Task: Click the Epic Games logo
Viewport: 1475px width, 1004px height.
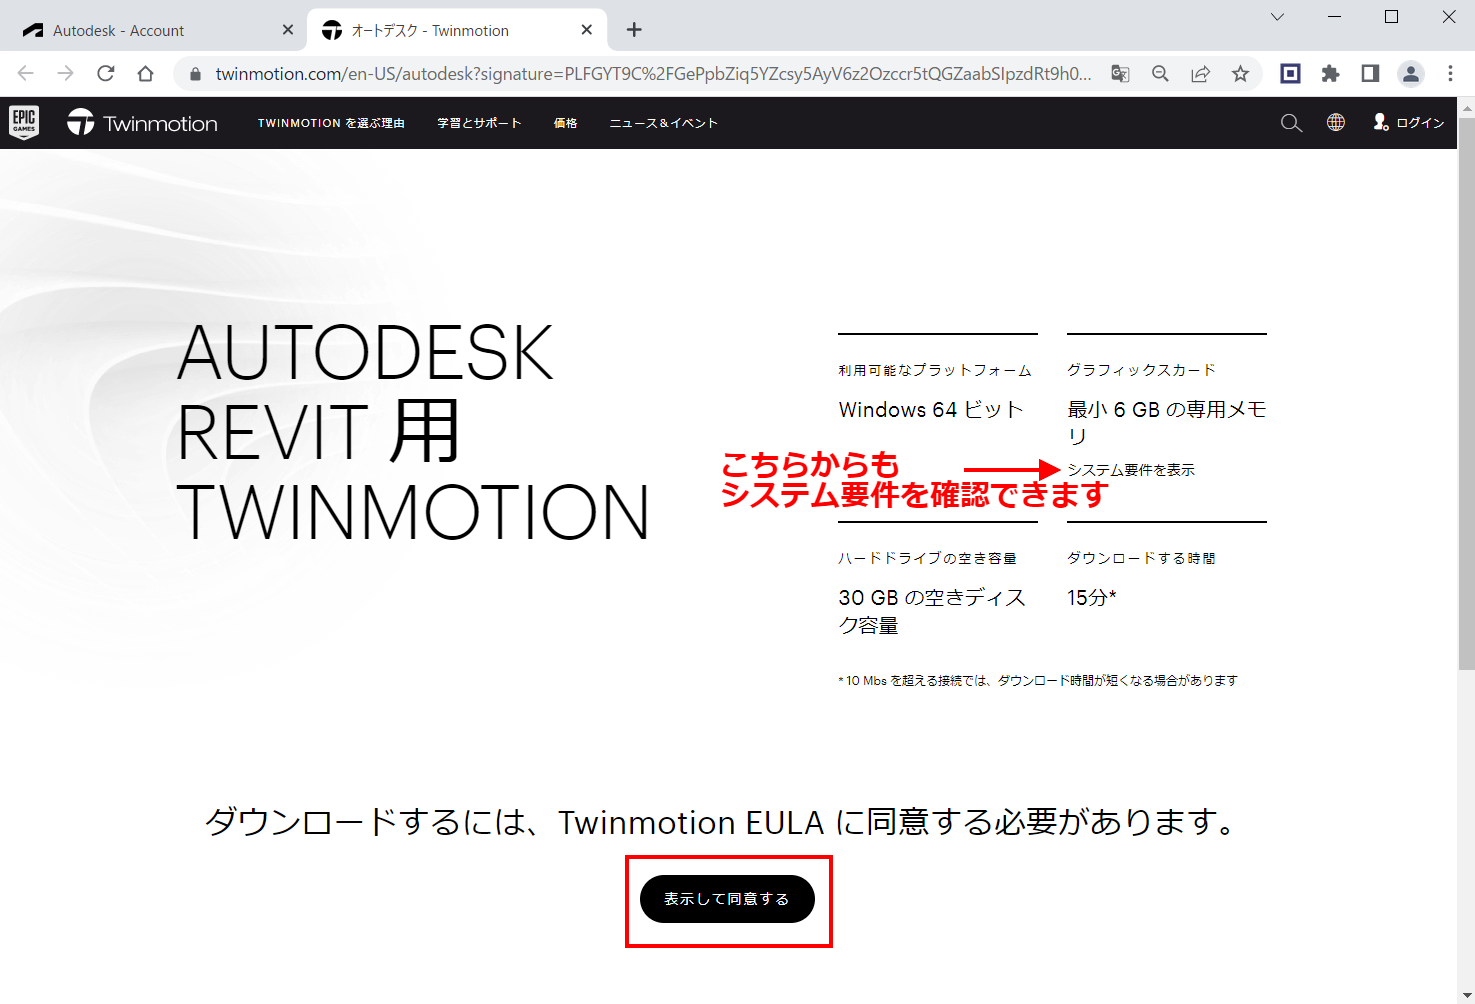Action: (24, 122)
